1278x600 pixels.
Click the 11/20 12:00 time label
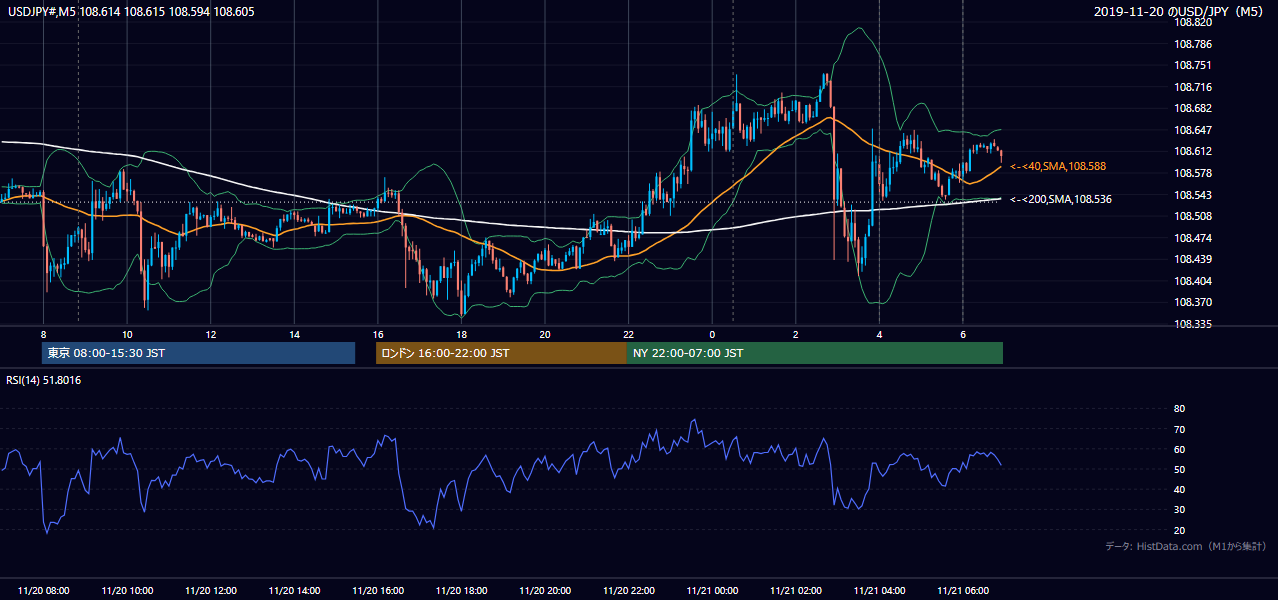coord(211,591)
